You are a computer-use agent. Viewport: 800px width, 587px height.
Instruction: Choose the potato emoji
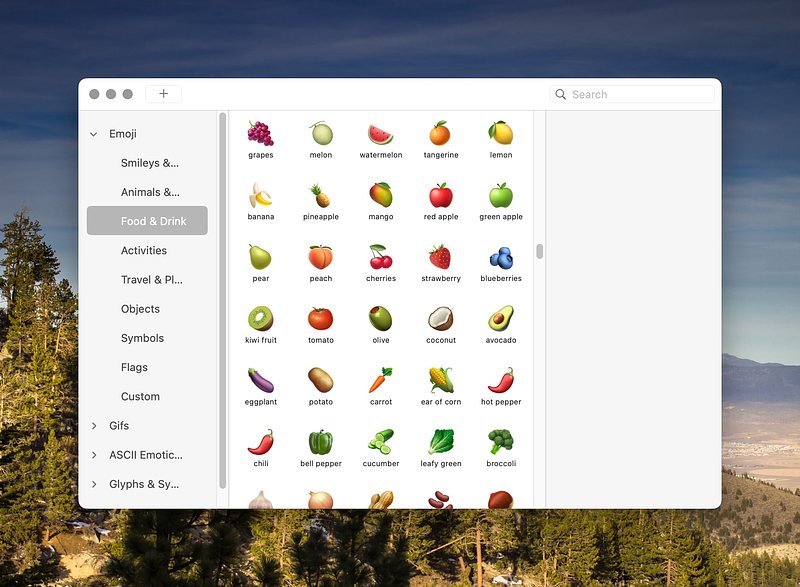point(321,380)
